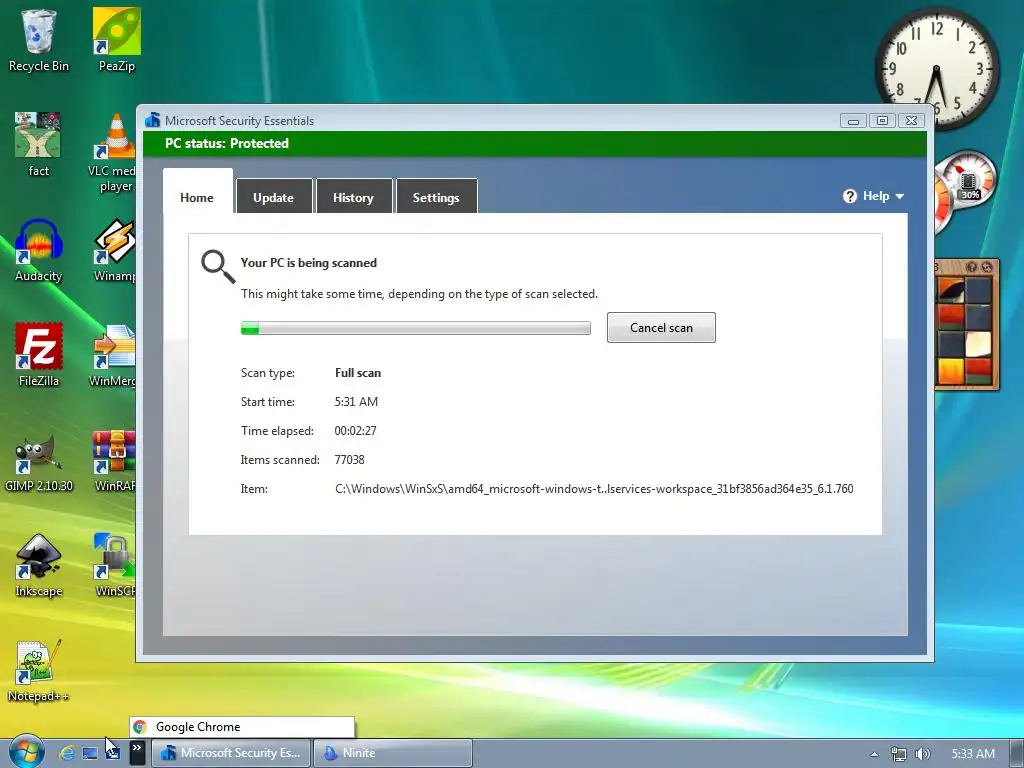Select the Audacity desktop shortcut

pyautogui.click(x=39, y=251)
